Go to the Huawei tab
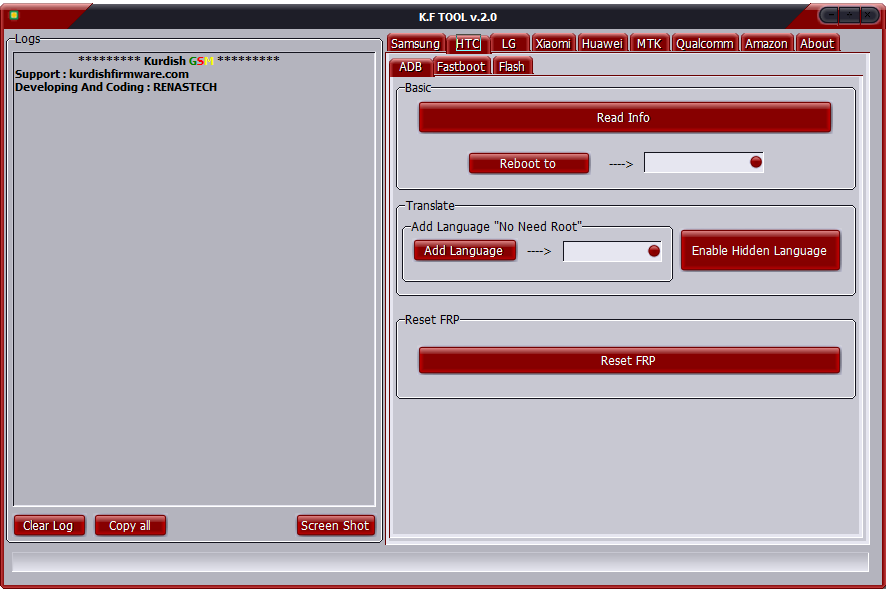Image resolution: width=886 pixels, height=589 pixels. [602, 44]
